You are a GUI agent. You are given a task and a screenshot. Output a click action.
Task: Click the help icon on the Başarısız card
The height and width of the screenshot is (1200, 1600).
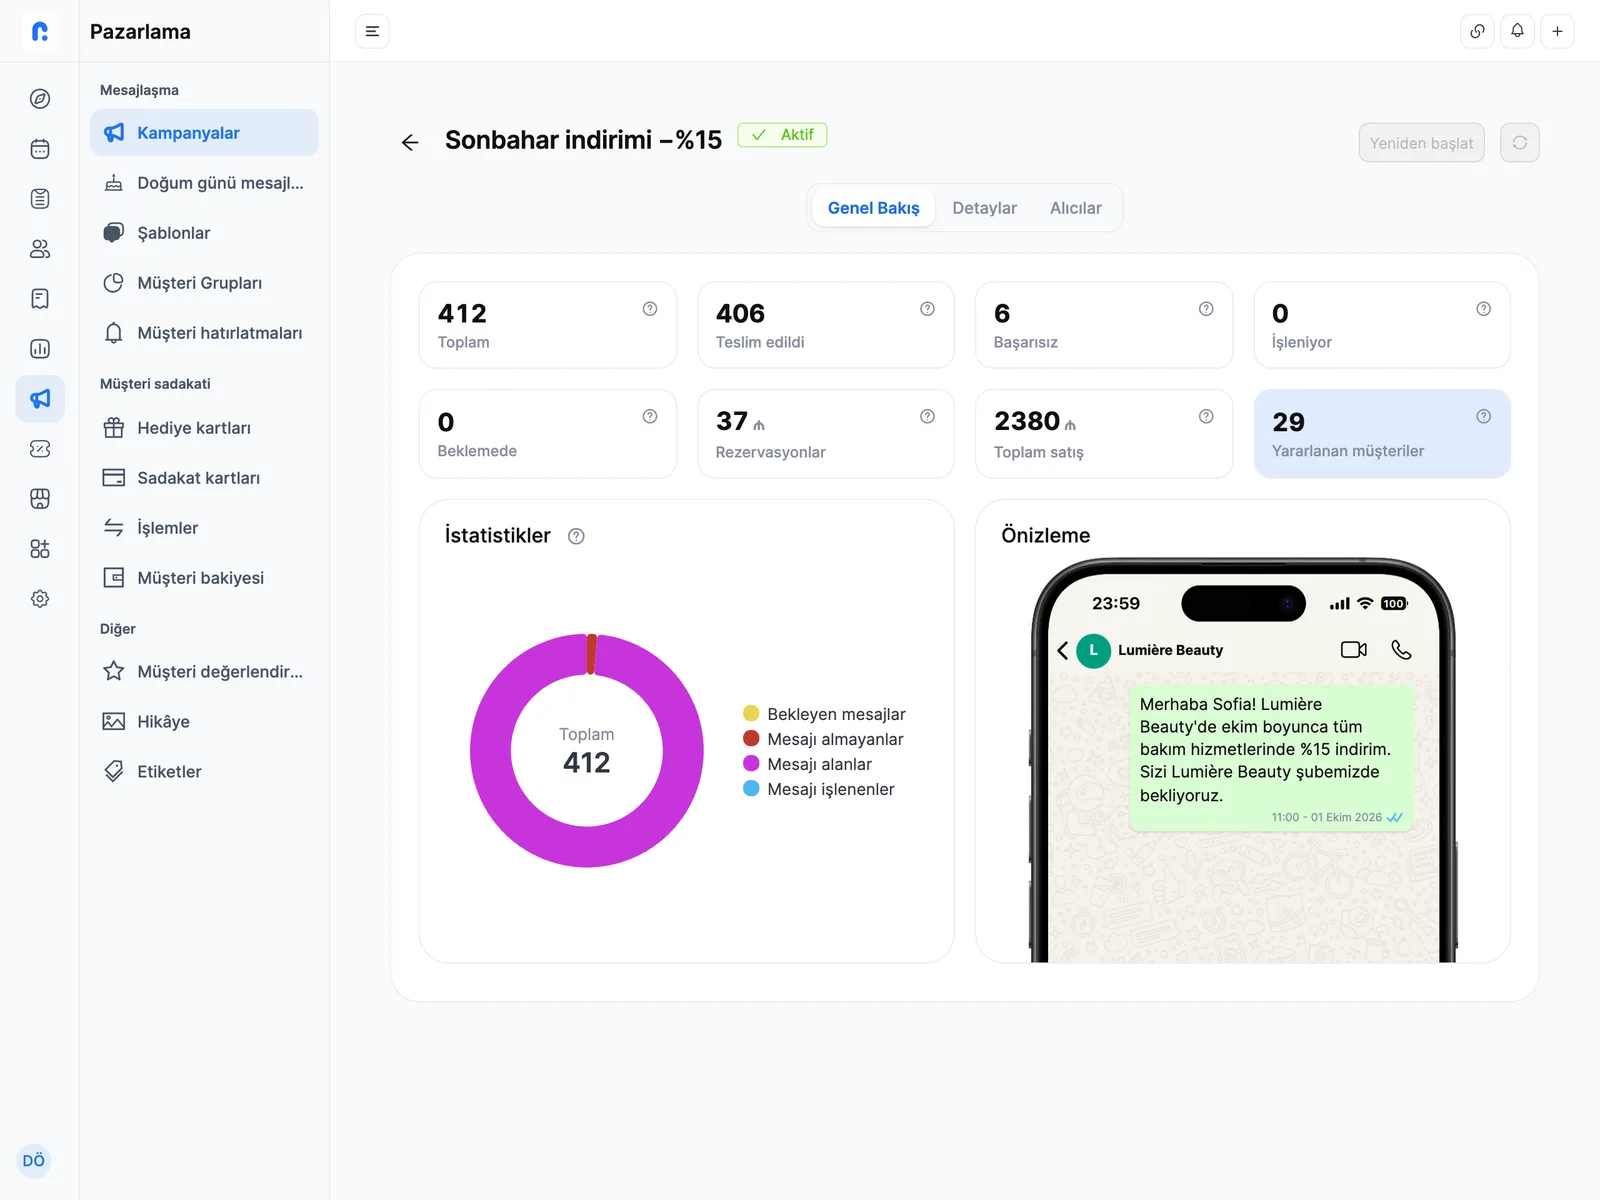coord(1206,309)
